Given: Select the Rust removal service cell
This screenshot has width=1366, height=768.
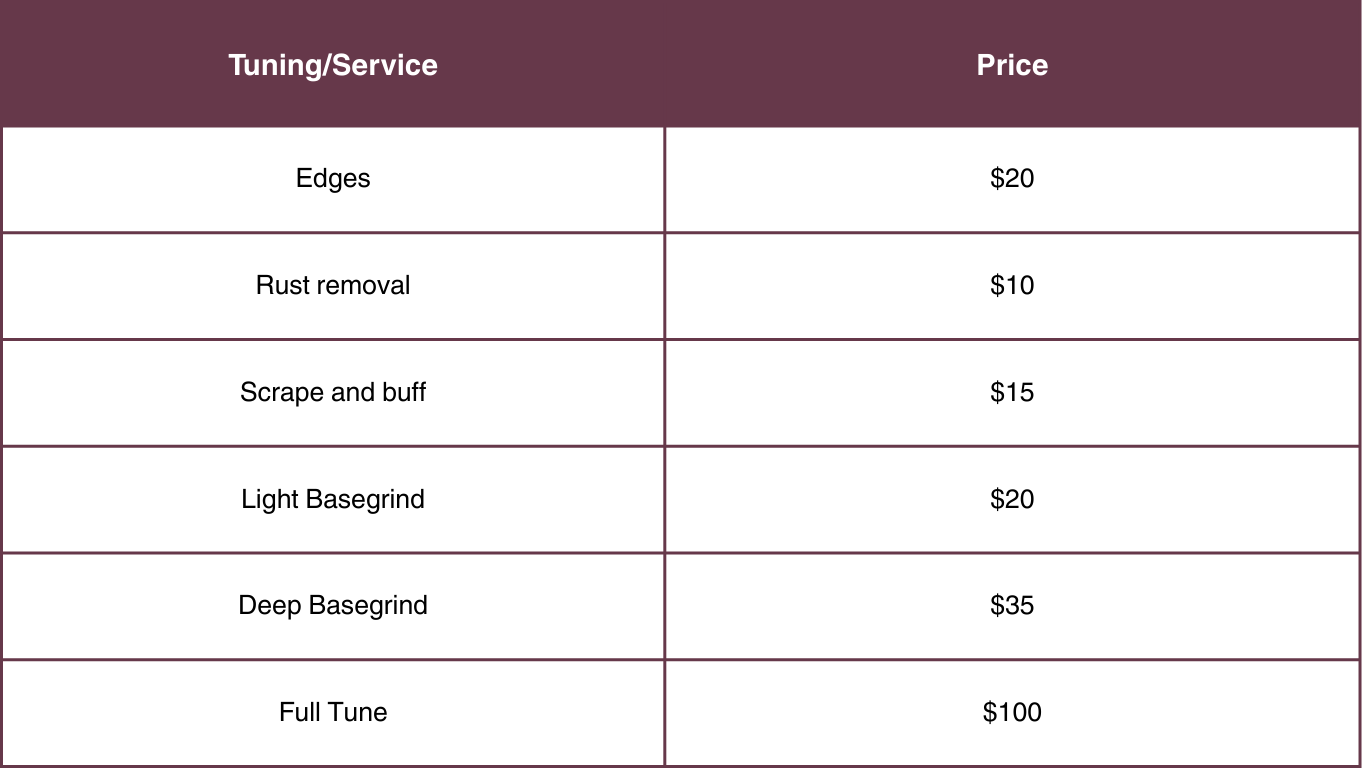Looking at the screenshot, I should [x=333, y=286].
